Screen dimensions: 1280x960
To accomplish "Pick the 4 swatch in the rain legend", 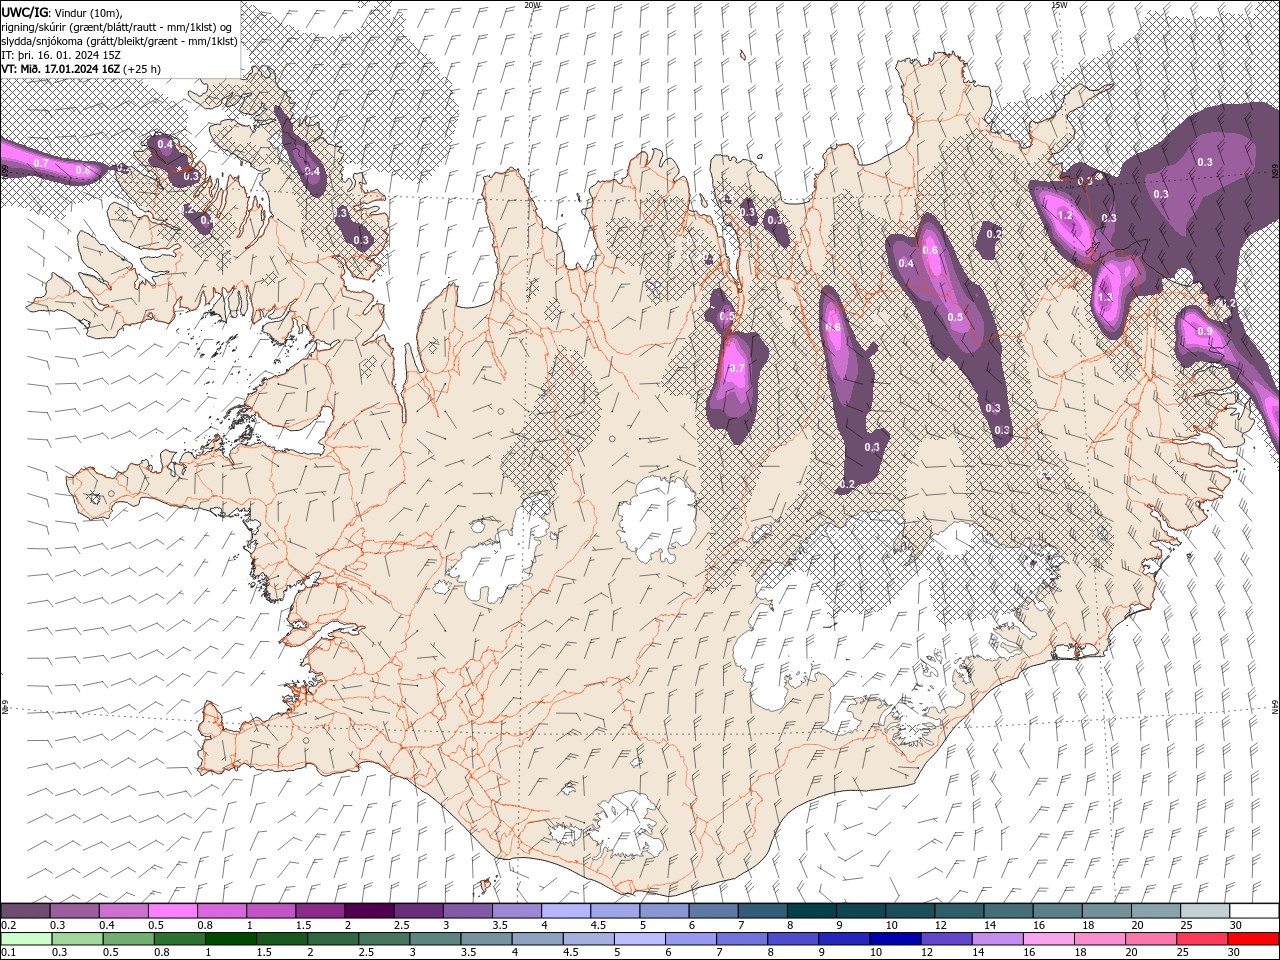I will click(x=537, y=939).
